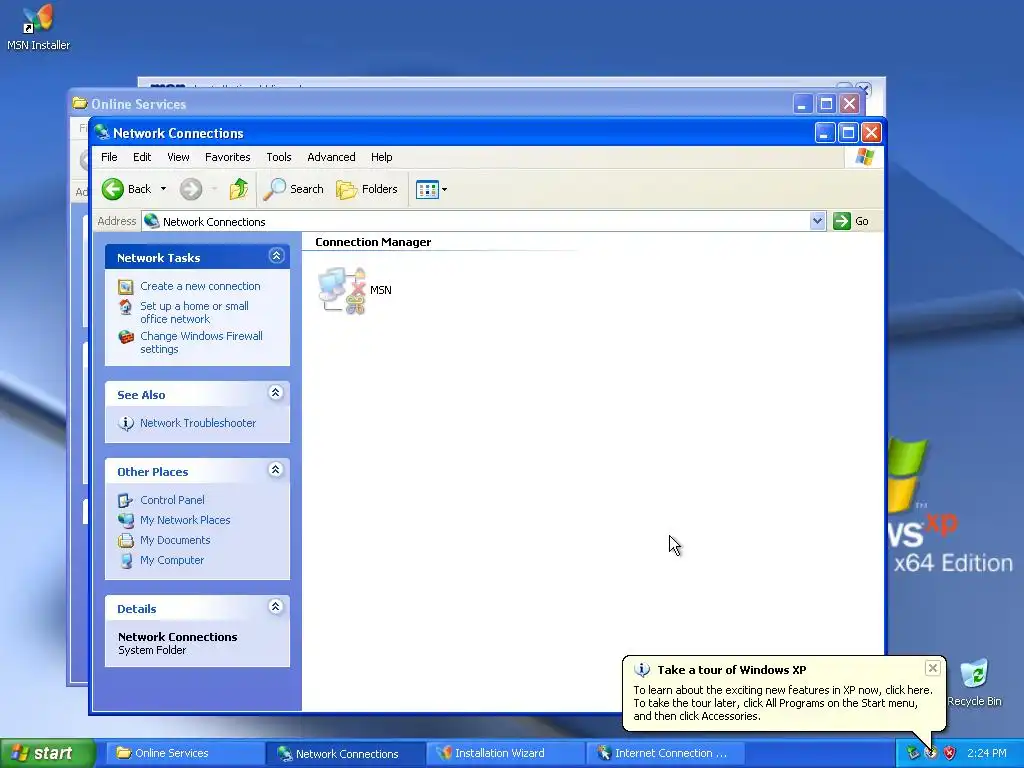Click the Create a new connection icon

(x=125, y=287)
